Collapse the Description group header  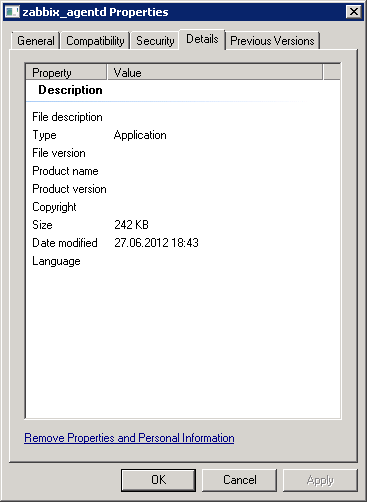pos(70,90)
